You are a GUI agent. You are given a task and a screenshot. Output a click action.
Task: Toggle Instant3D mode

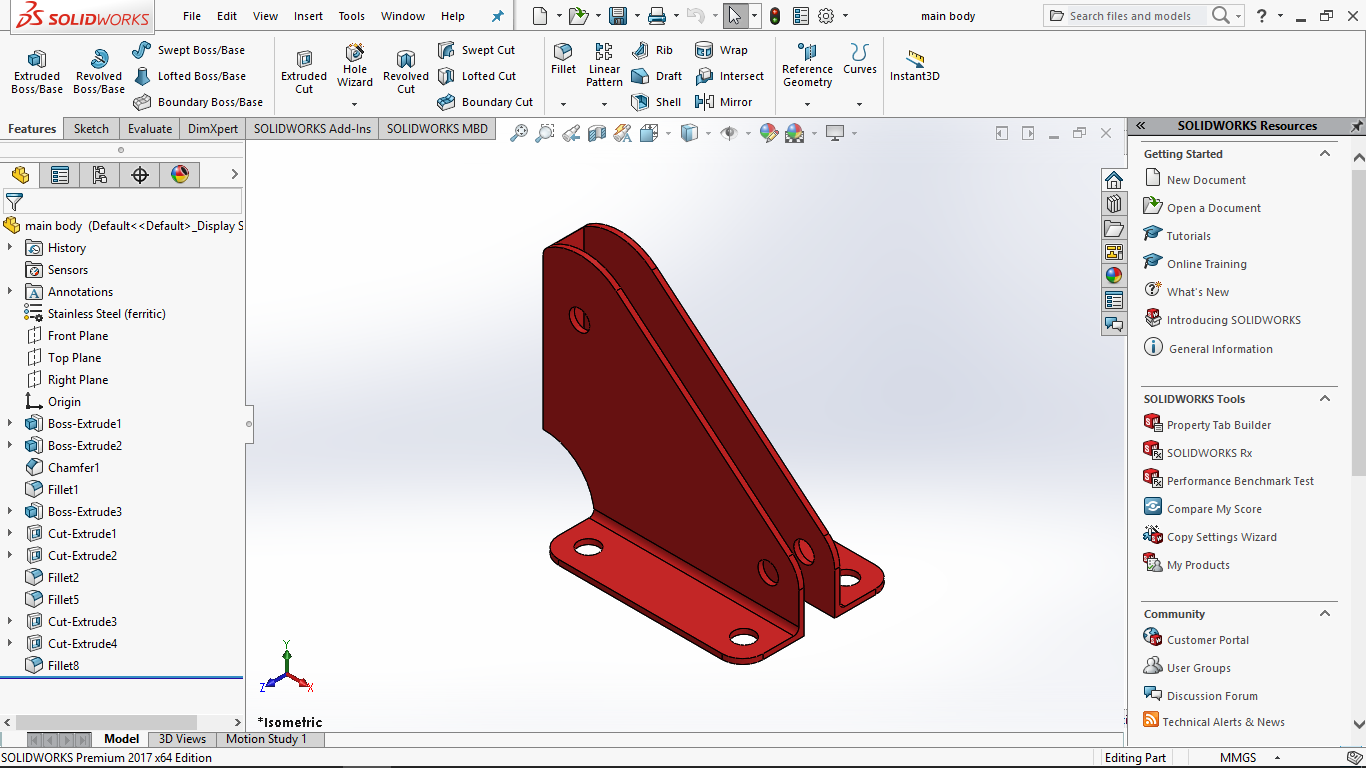(915, 66)
